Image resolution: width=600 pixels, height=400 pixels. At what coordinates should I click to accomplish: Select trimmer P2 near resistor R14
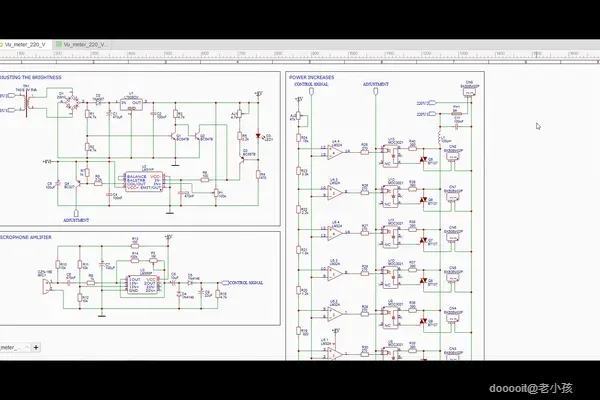click(x=153, y=260)
